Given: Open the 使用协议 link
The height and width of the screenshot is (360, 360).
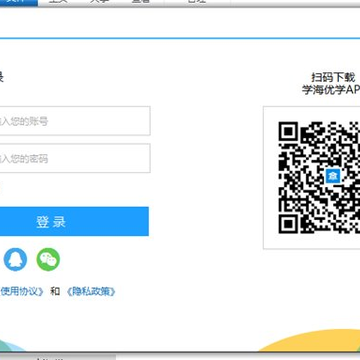Looking at the screenshot, I should pos(22,292).
